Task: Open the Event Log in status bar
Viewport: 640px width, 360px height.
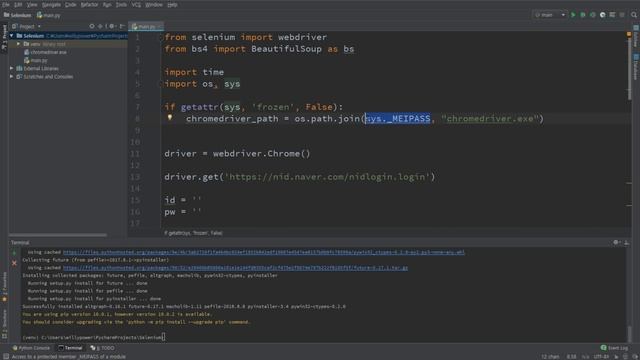Action: pos(614,348)
